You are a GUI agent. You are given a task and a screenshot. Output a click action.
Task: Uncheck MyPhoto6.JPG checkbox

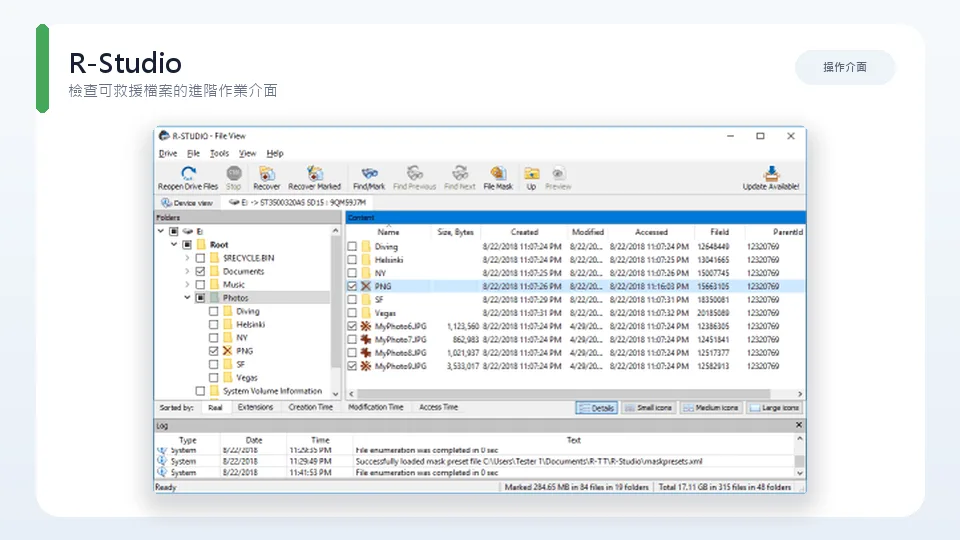(x=352, y=326)
